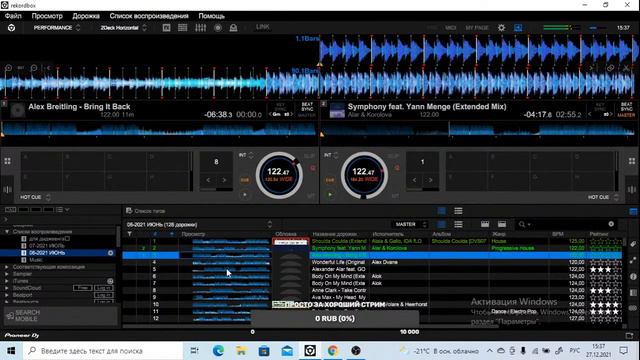Image resolution: width=640 pixels, height=360 pixels.
Task: Open deck 2 INT mode selector
Action: pyautogui.click(x=331, y=156)
